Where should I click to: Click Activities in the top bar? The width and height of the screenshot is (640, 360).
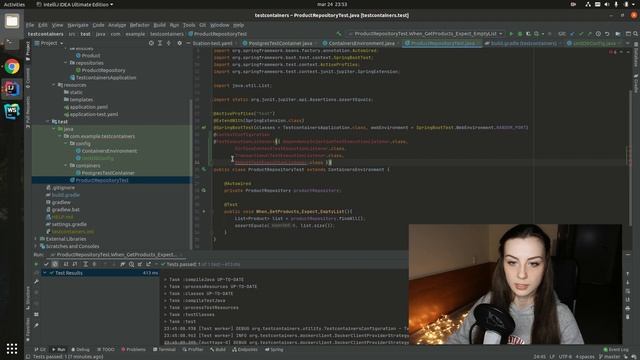click(14, 4)
